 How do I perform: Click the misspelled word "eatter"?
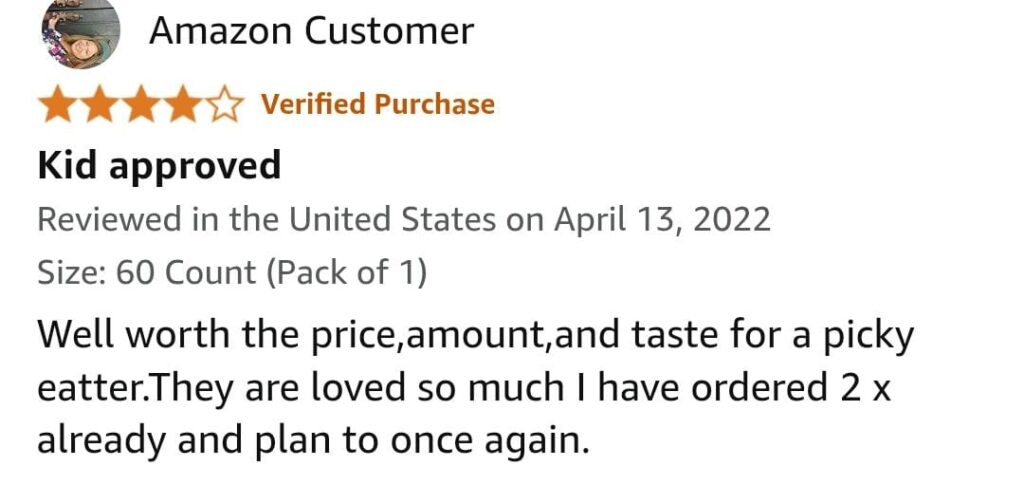tap(85, 387)
